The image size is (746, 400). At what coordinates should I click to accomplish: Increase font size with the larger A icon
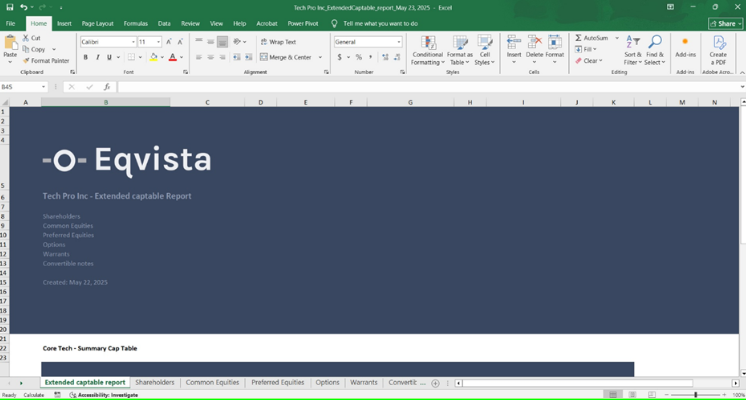pos(168,42)
